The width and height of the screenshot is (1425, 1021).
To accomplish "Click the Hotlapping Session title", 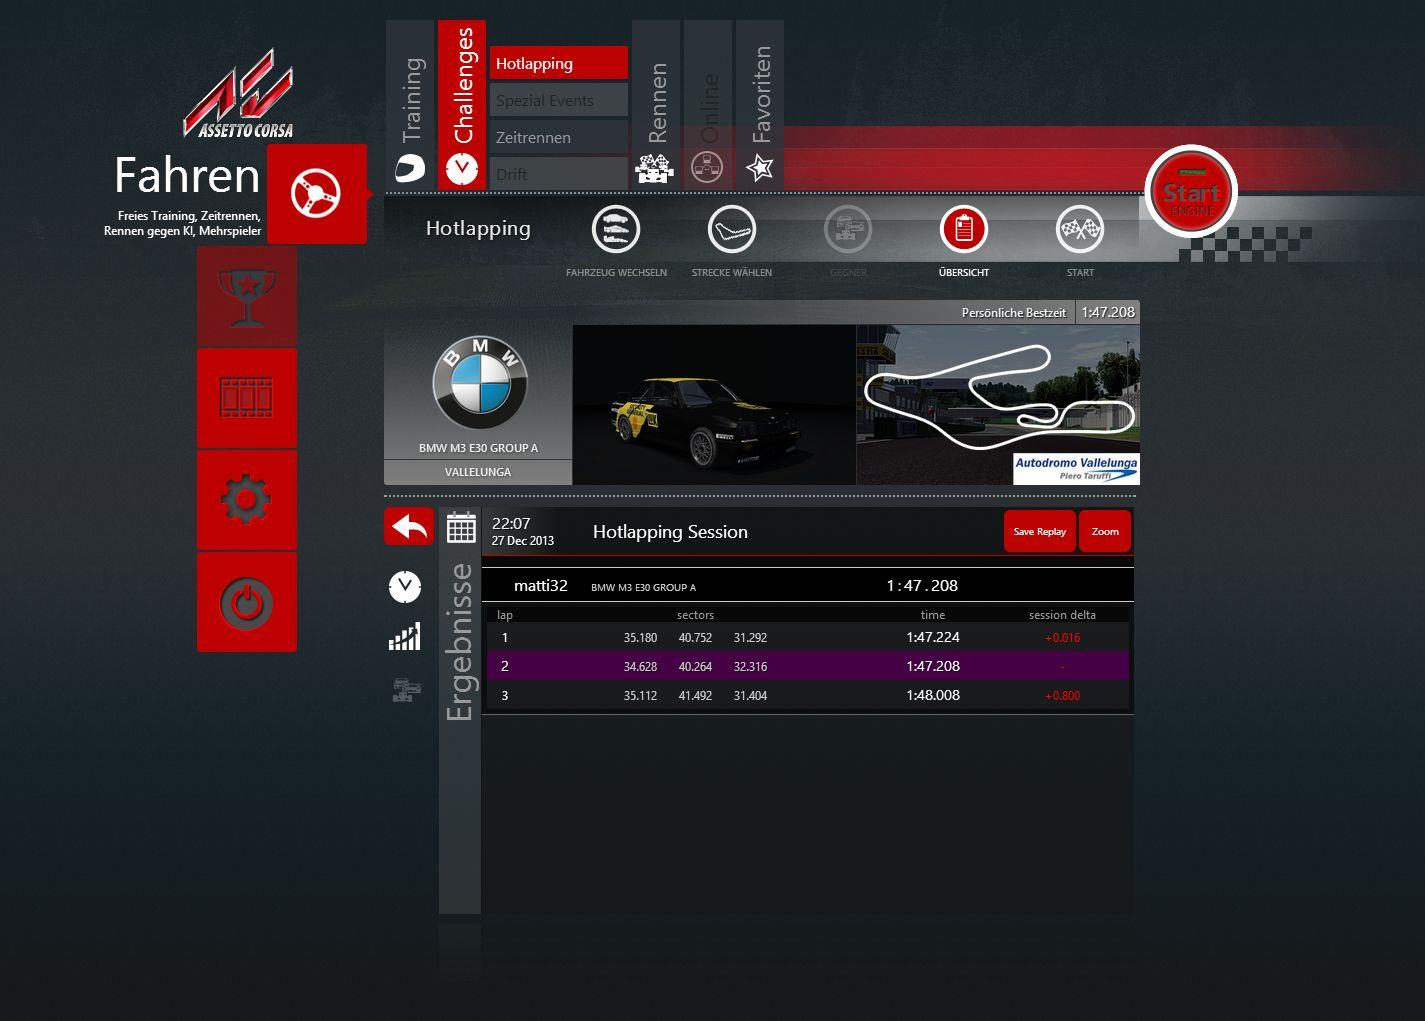I will [x=670, y=532].
